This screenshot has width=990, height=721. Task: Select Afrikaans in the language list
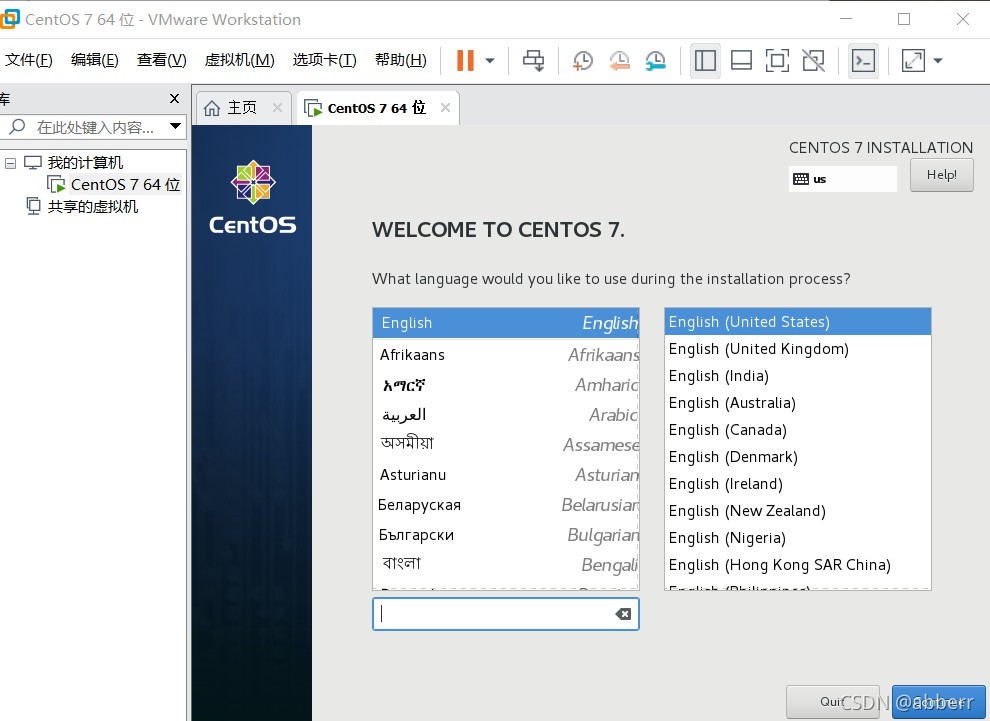coord(506,354)
